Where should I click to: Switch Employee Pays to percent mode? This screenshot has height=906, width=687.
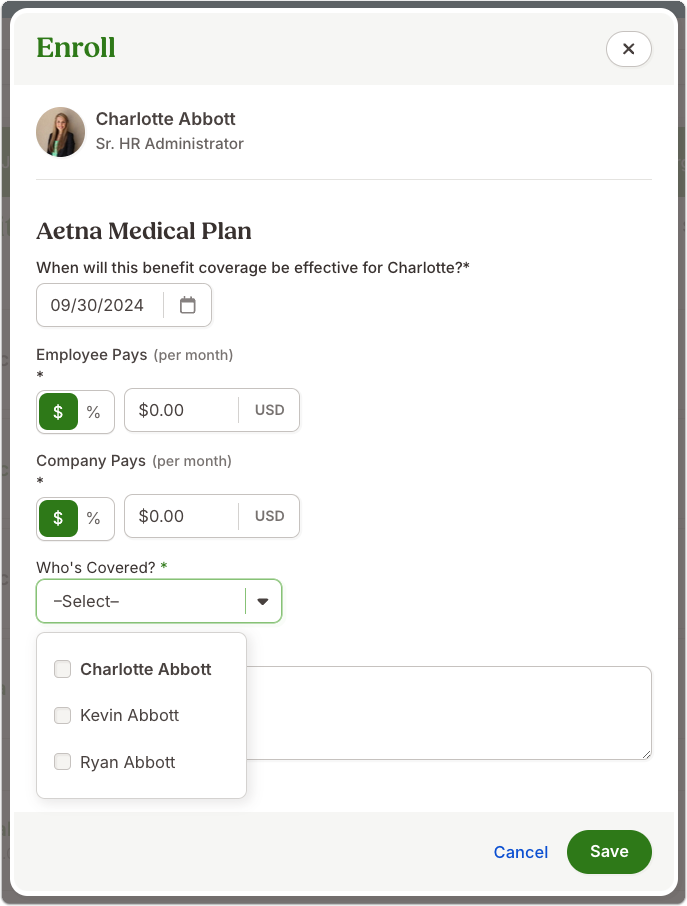tap(94, 411)
